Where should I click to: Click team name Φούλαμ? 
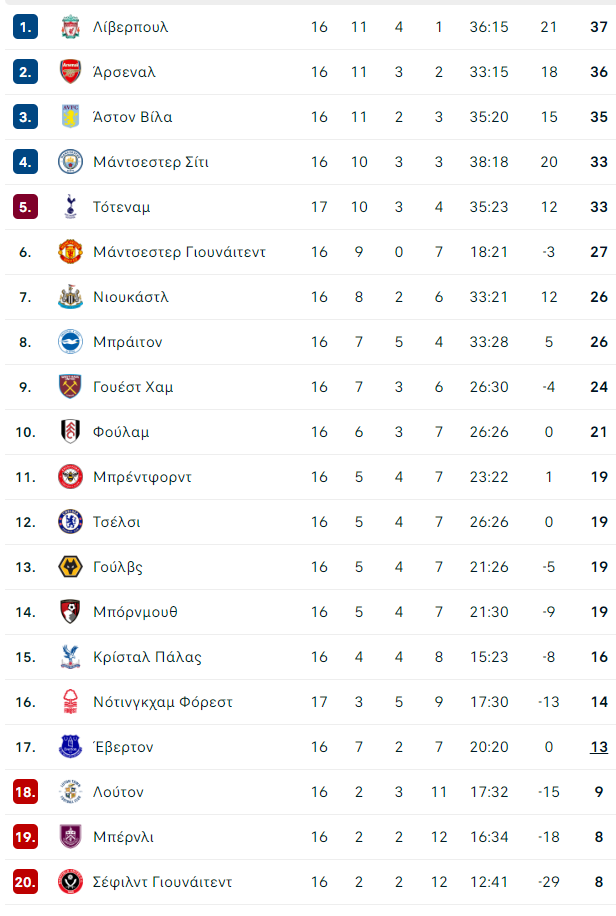tap(121, 432)
